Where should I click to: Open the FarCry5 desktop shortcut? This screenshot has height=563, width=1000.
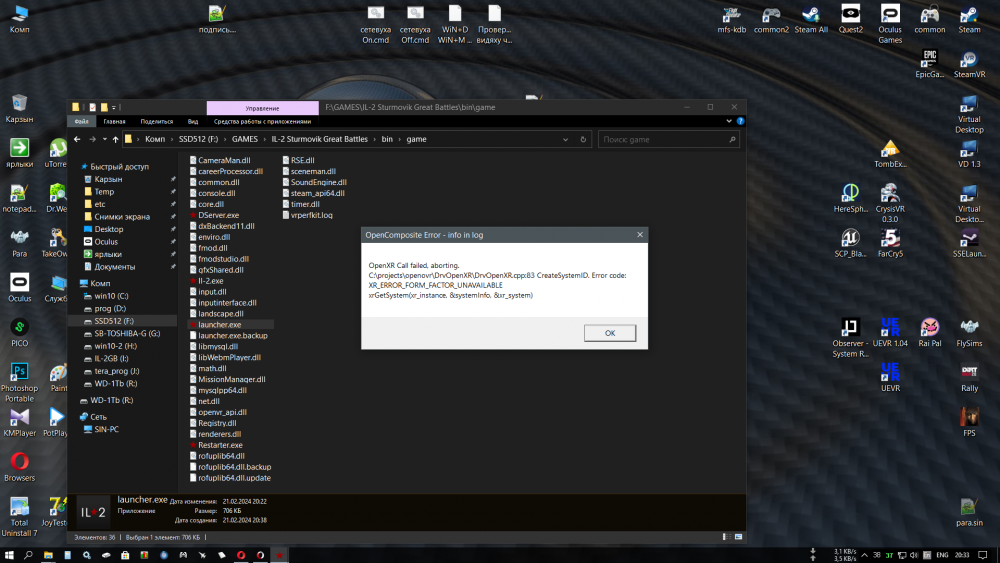(x=890, y=243)
